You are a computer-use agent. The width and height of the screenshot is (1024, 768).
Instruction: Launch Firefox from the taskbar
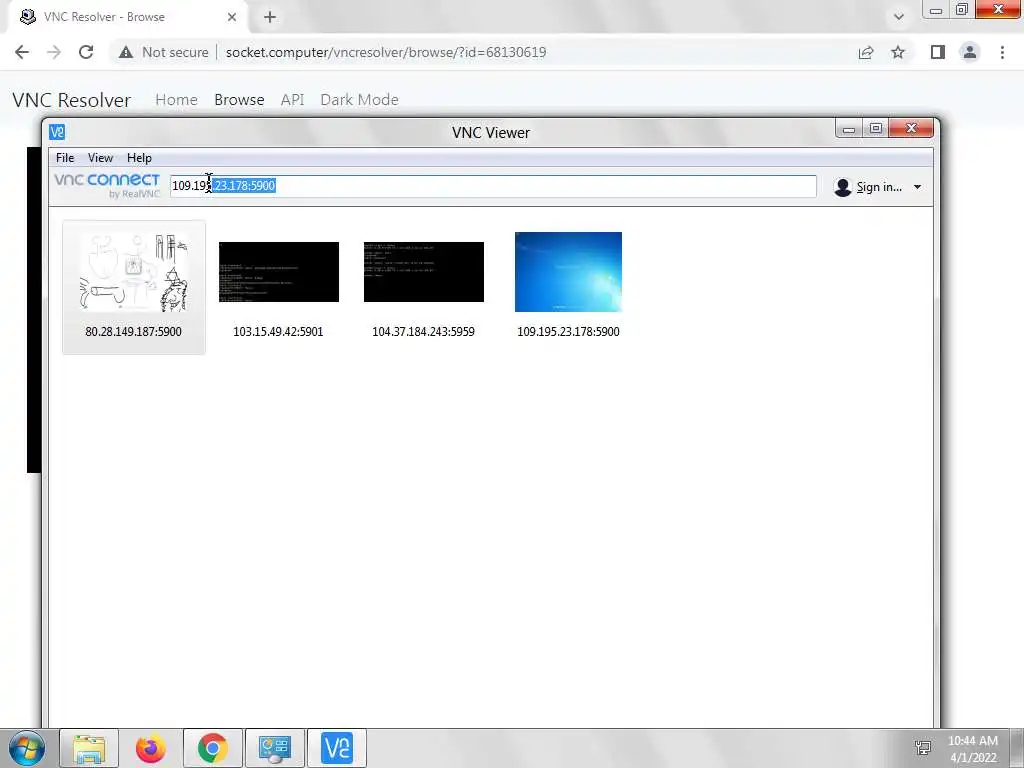click(151, 748)
